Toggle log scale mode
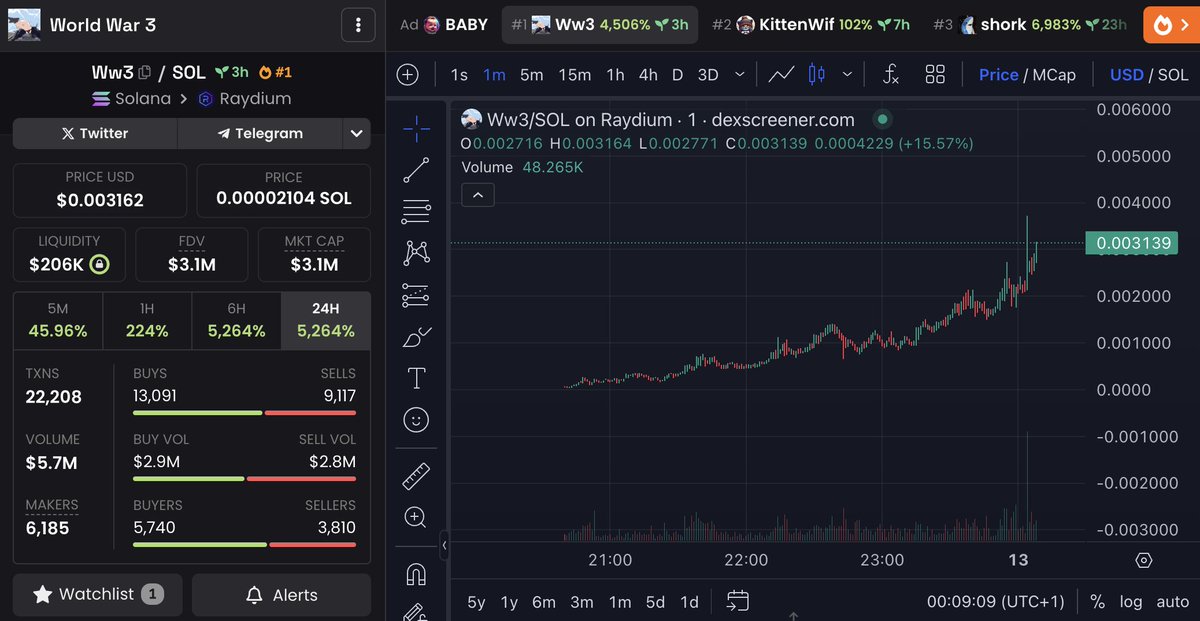The width and height of the screenshot is (1200, 621). click(1130, 602)
